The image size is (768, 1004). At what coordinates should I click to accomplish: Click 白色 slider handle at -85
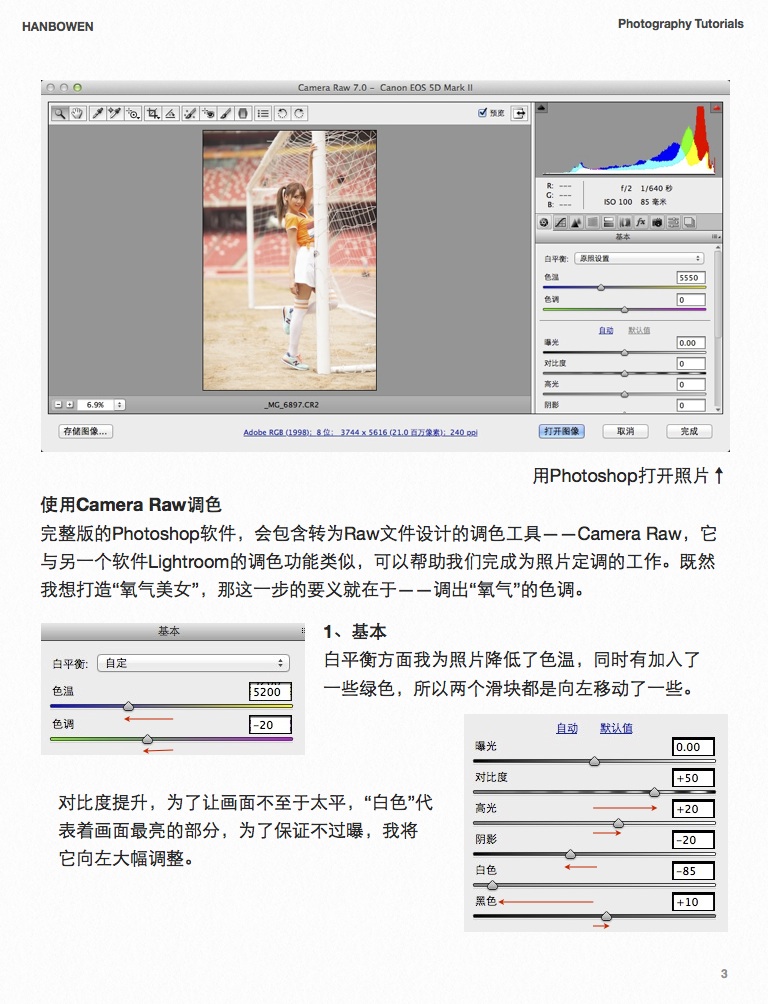click(493, 886)
